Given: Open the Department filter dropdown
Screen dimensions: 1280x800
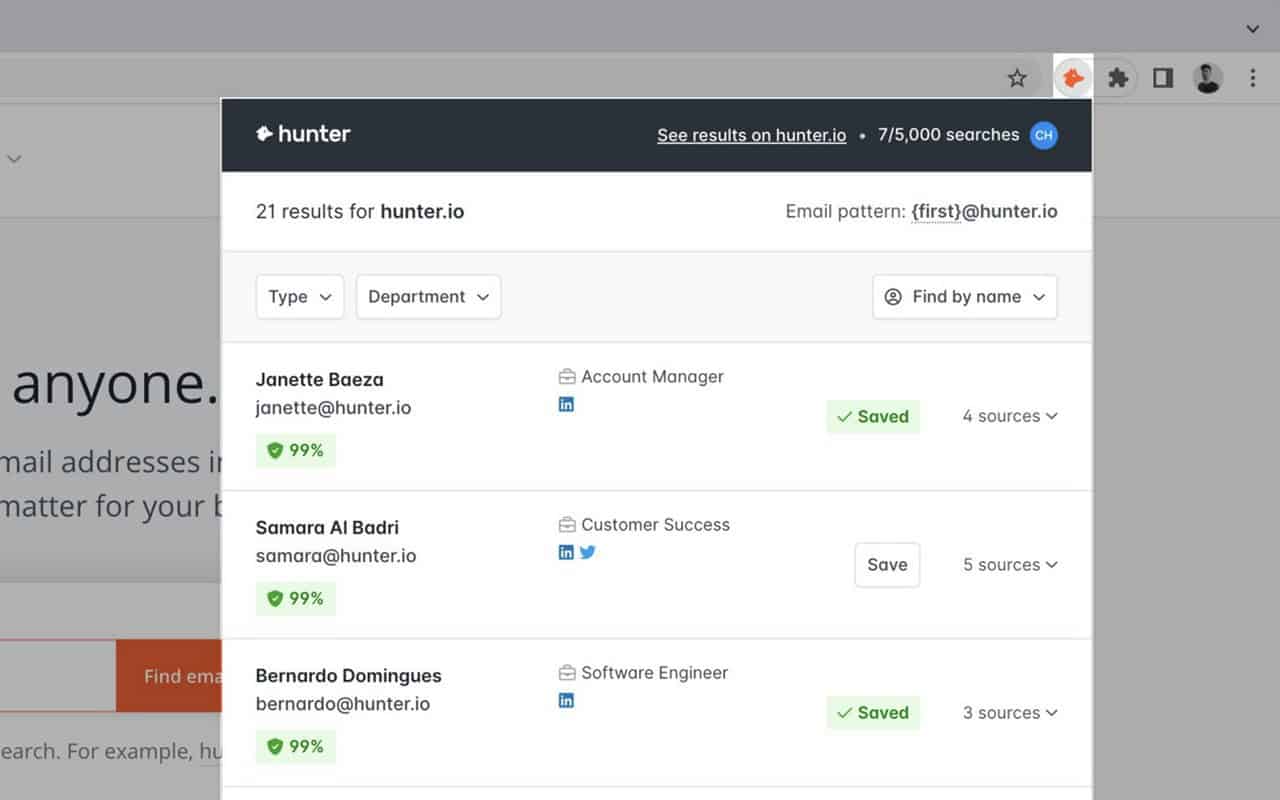Looking at the screenshot, I should pyautogui.click(x=428, y=296).
